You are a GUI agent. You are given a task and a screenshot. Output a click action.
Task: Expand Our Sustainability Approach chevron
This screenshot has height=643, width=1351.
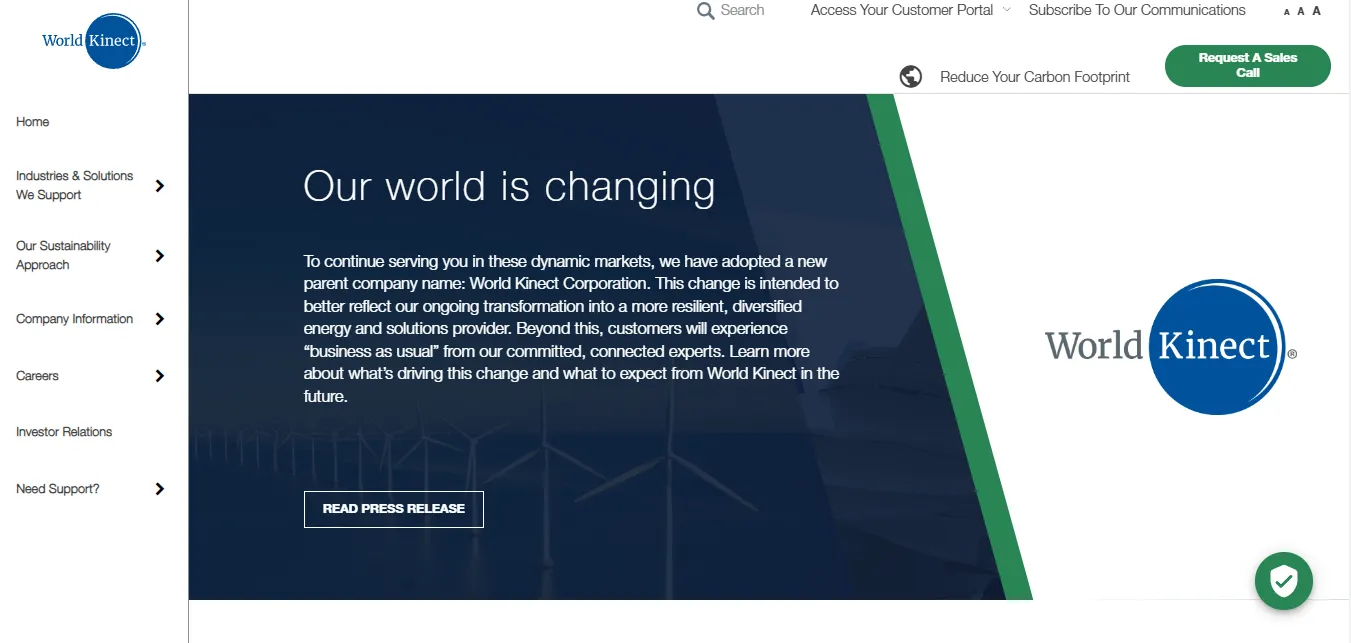160,256
